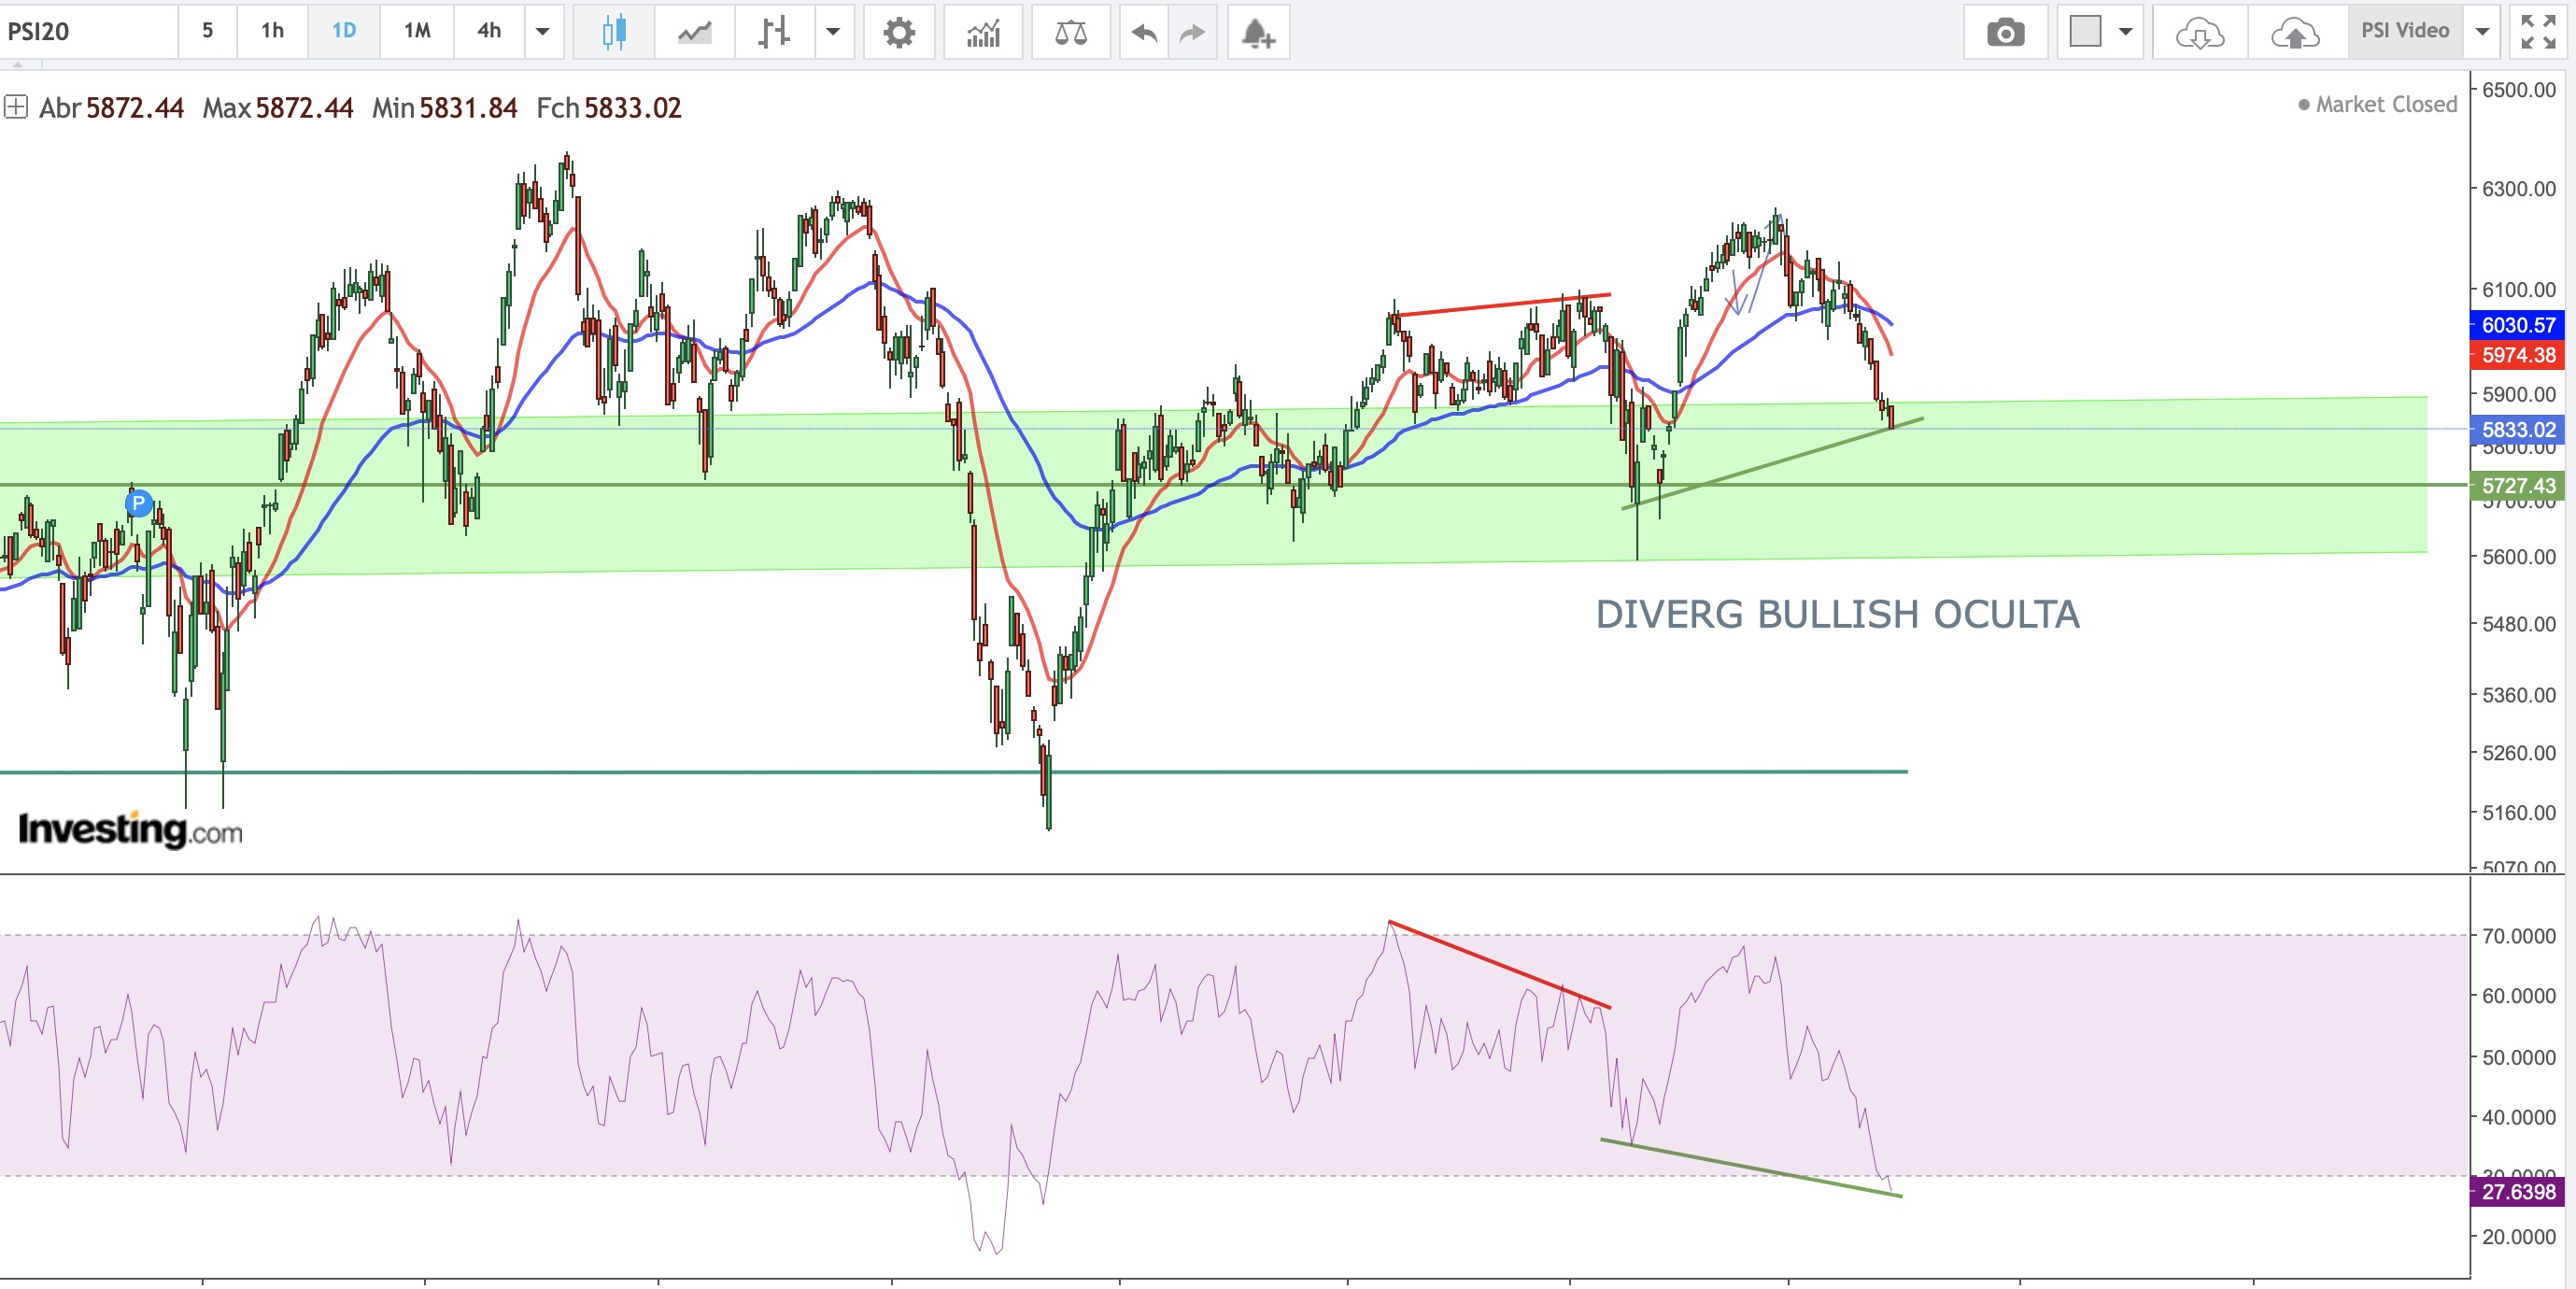Image resolution: width=2576 pixels, height=1289 pixels.
Task: Take chart snapshot with camera
Action: 2005,32
